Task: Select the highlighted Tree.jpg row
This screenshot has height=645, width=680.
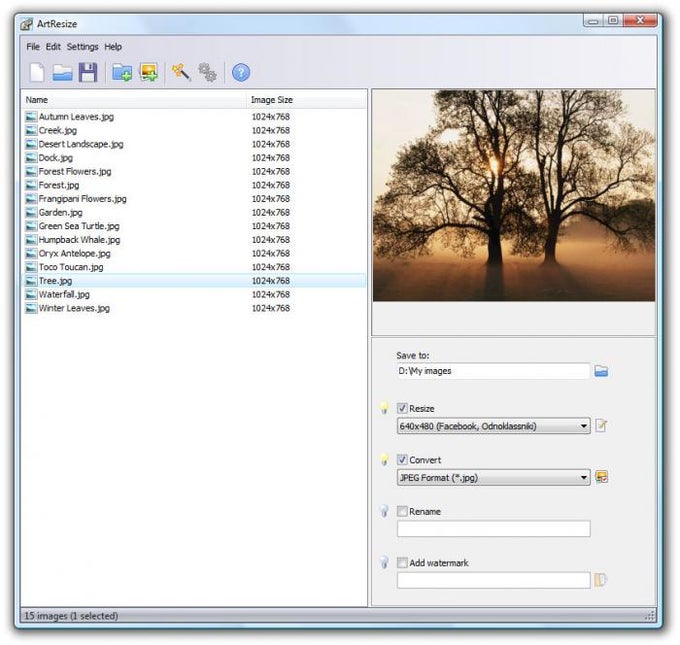Action: (194, 281)
